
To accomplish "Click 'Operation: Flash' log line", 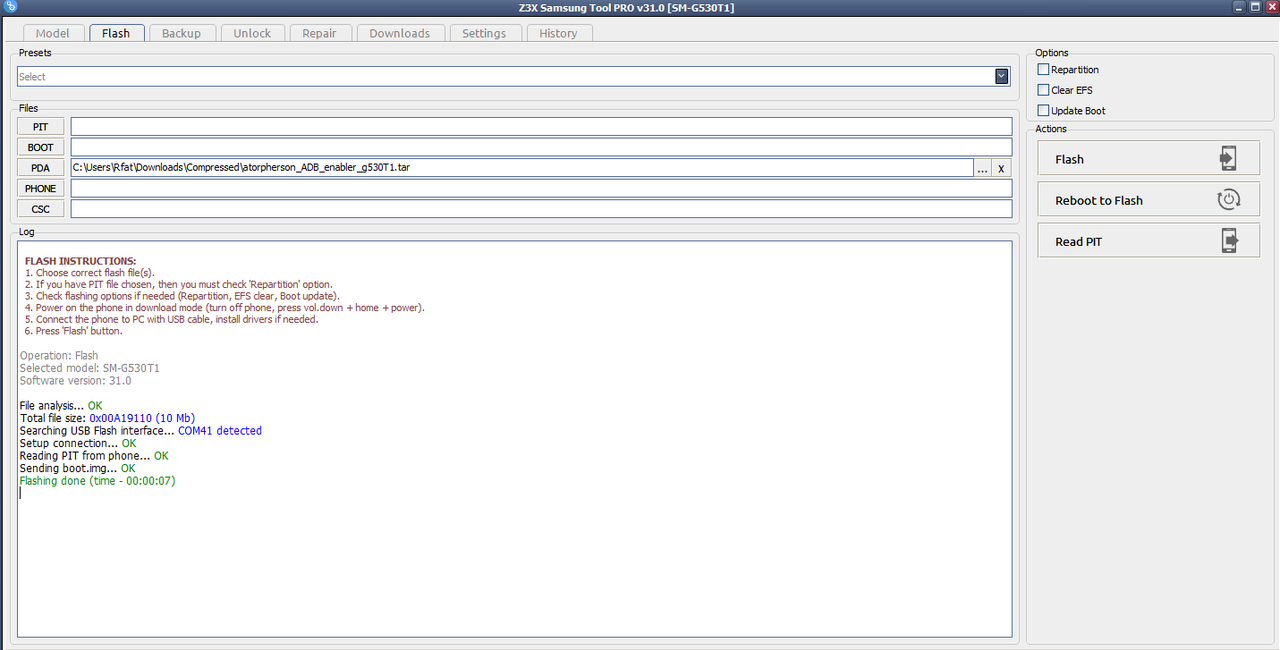I will (x=59, y=355).
